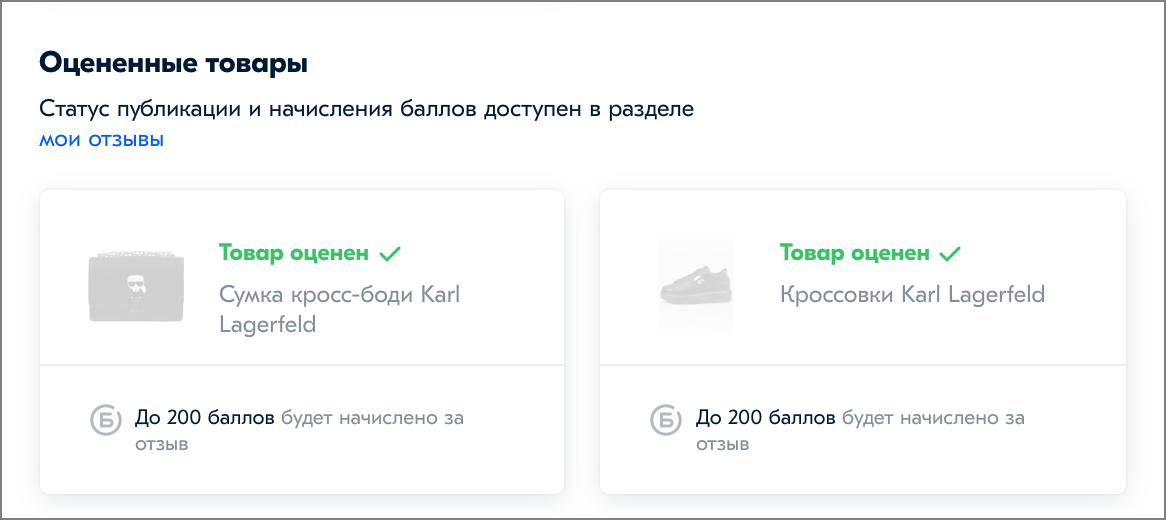Click the 'Оцененные товары' heading

[x=173, y=63]
